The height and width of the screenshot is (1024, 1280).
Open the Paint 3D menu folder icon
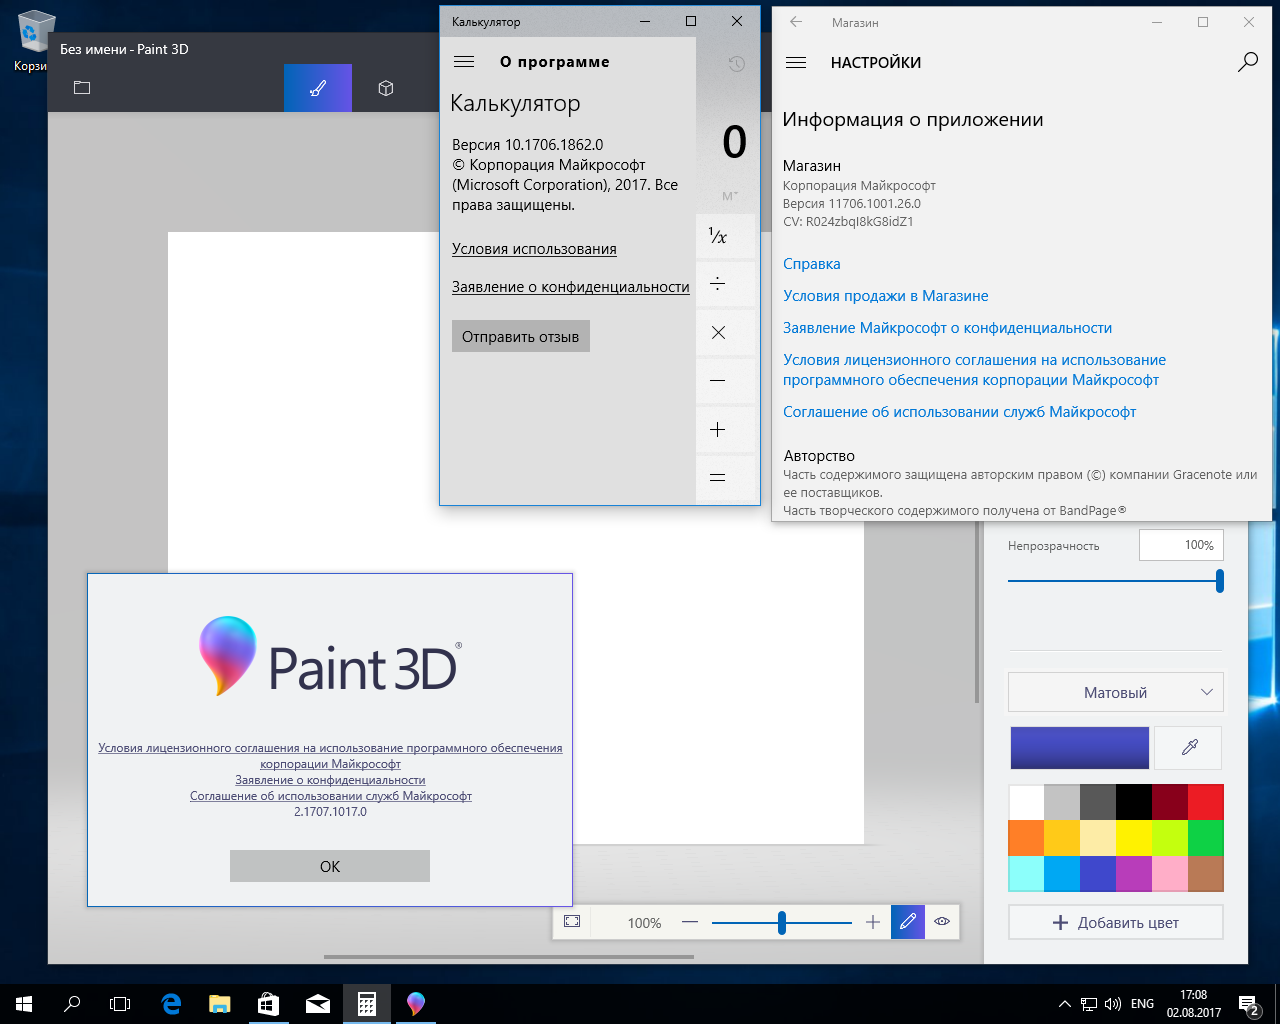tap(82, 88)
